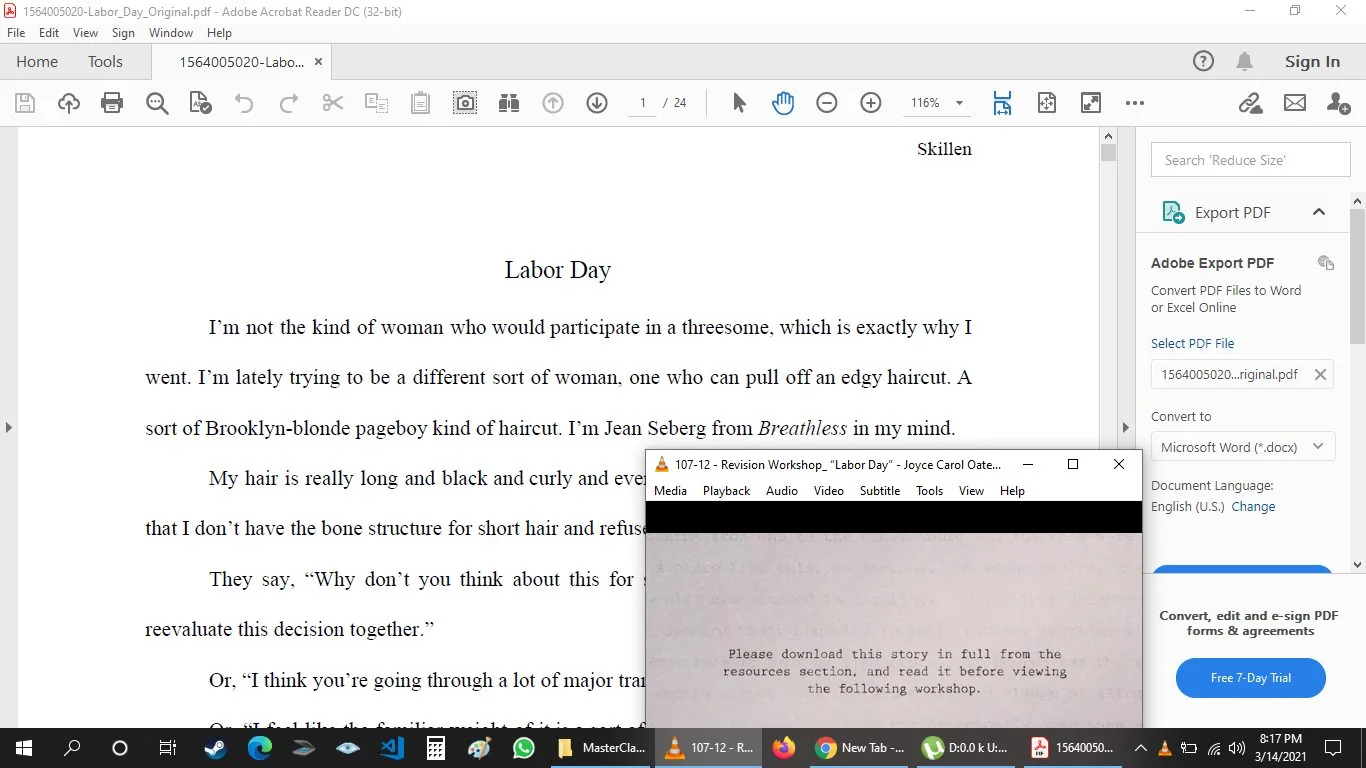This screenshot has height=768, width=1366.
Task: Activate the Selection arrow tool
Action: click(739, 103)
